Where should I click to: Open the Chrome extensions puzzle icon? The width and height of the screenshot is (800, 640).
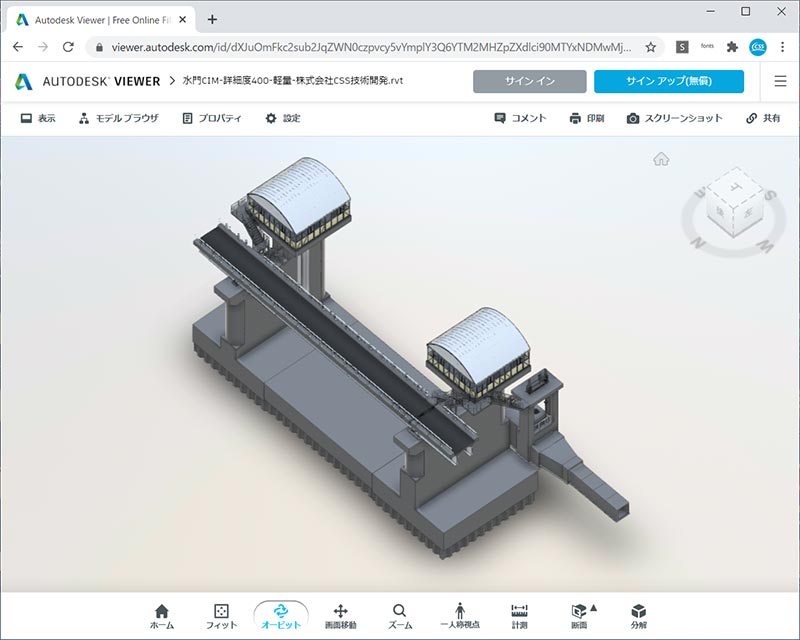732,47
